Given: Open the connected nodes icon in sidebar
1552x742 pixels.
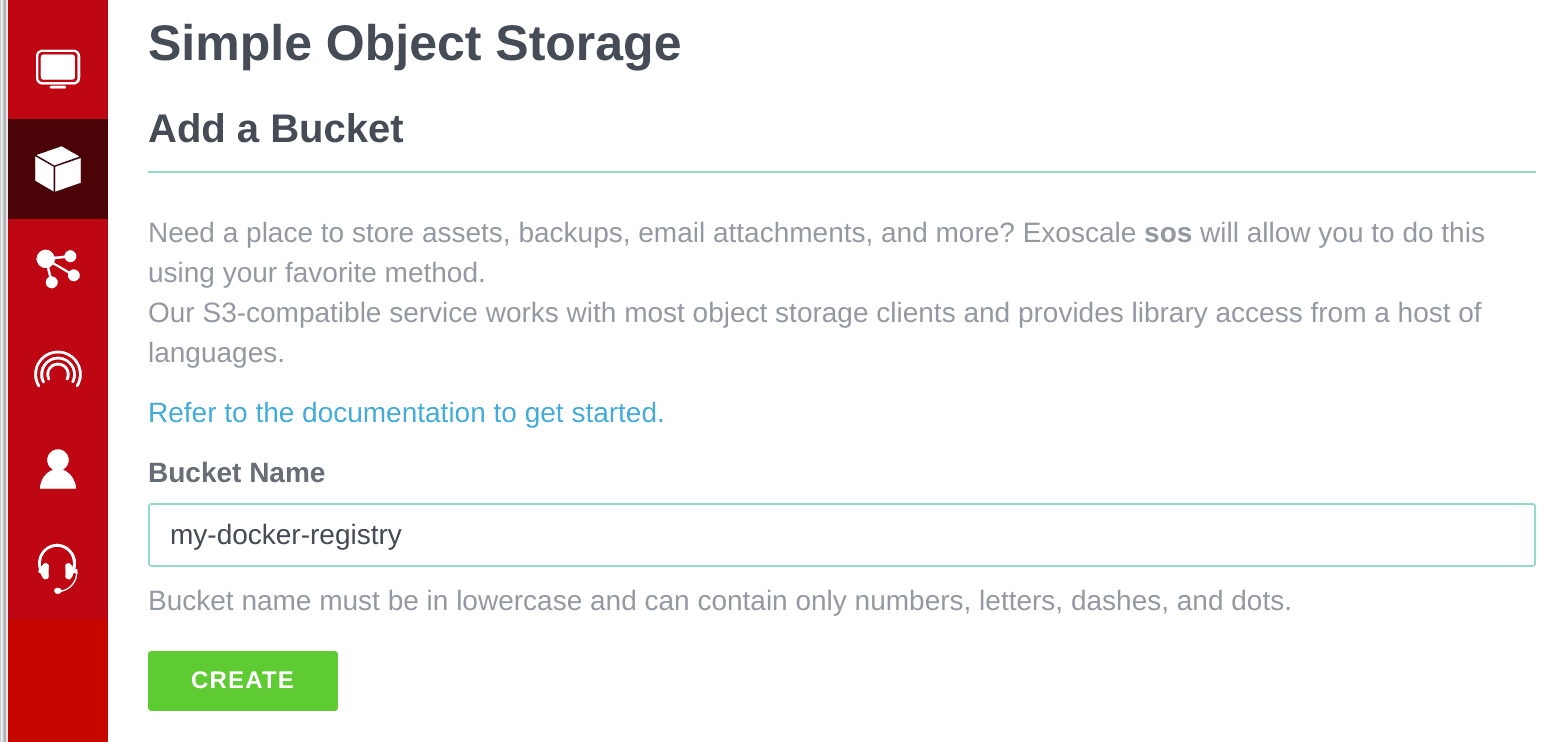Looking at the screenshot, I should click(x=57, y=268).
